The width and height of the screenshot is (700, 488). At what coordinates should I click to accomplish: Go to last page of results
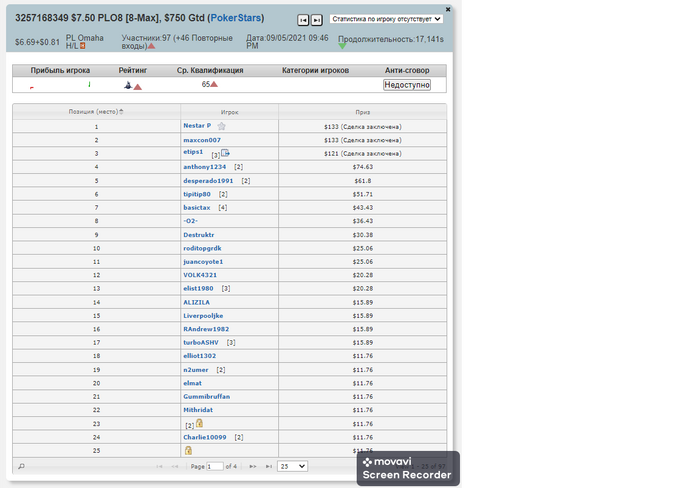pyautogui.click(x=269, y=466)
